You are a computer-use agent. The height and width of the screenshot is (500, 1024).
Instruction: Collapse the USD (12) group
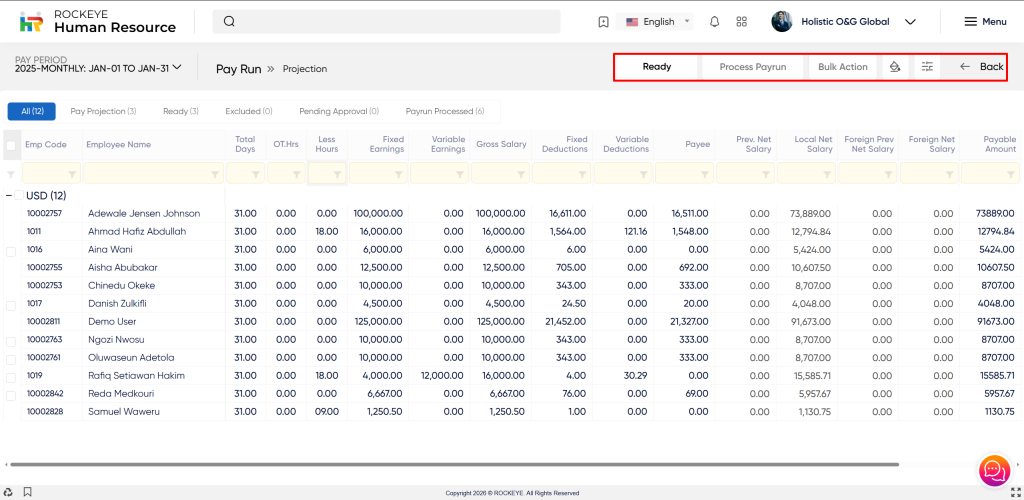(8, 195)
